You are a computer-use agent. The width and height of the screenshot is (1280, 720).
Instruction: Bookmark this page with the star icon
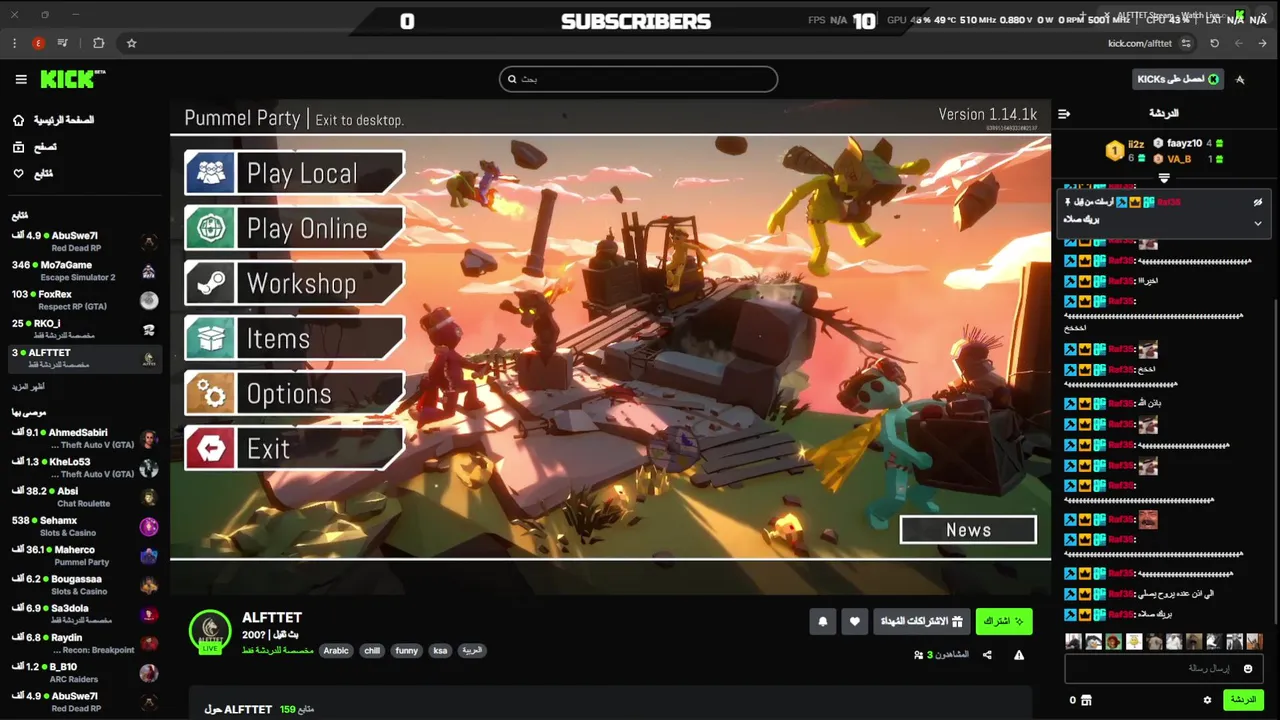(131, 43)
